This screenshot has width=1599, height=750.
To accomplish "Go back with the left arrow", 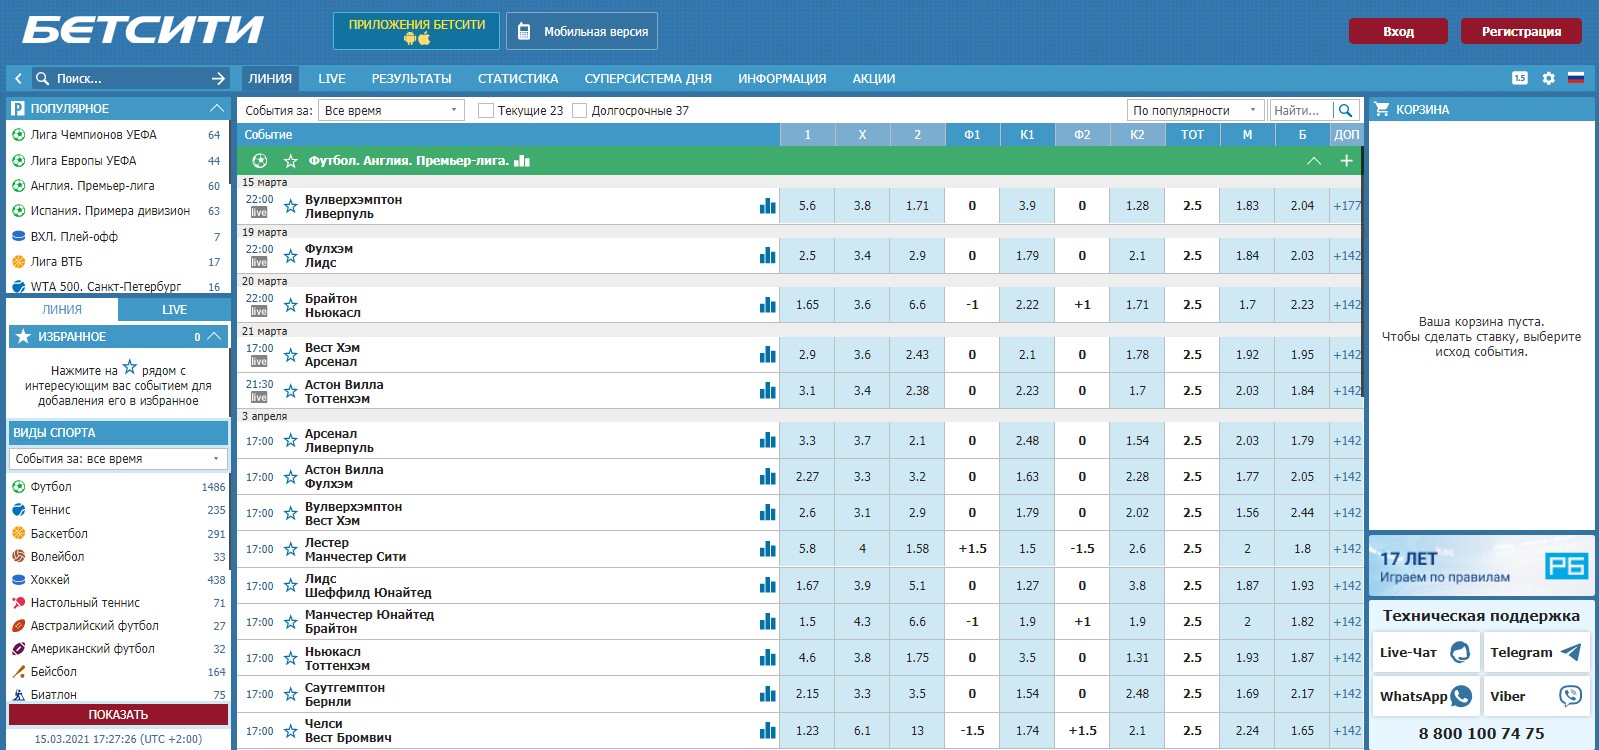I will [x=18, y=78].
